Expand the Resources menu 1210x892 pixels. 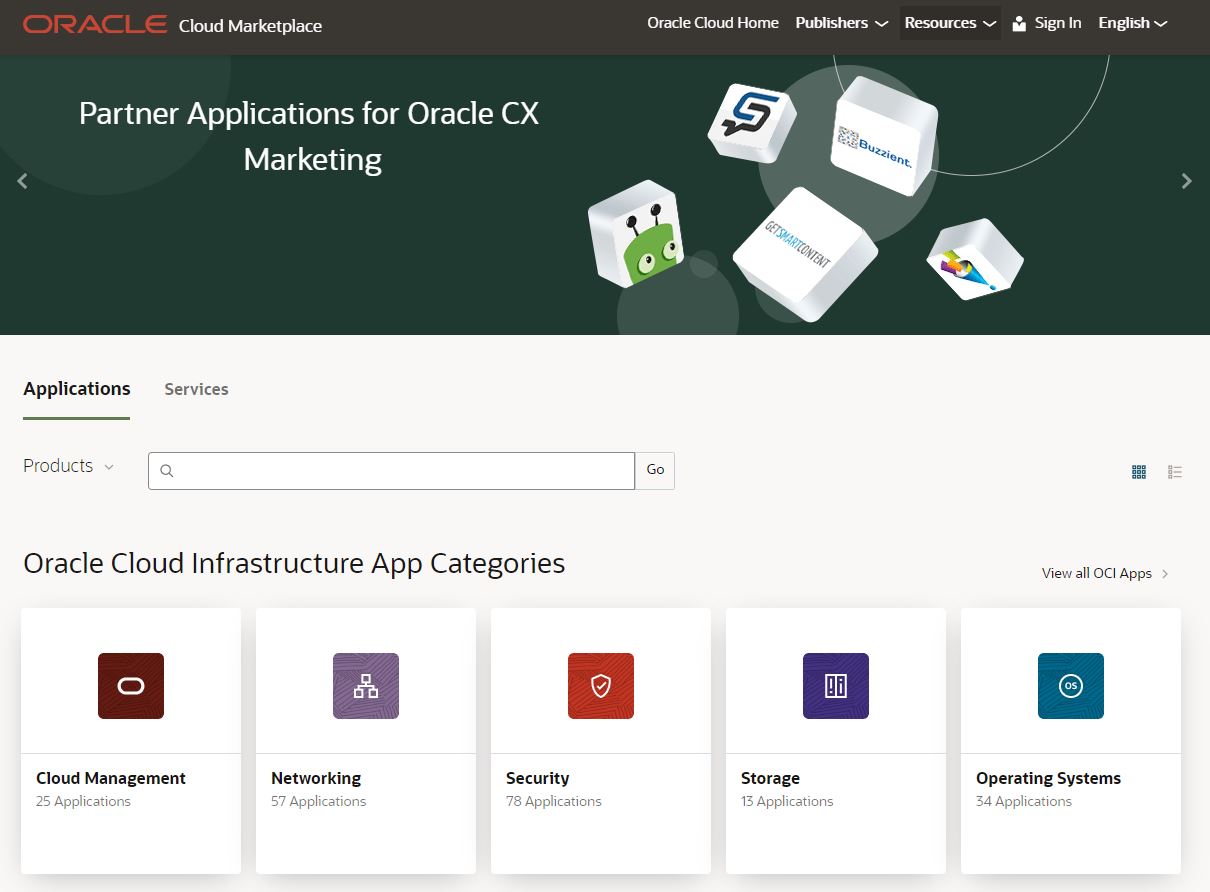950,23
